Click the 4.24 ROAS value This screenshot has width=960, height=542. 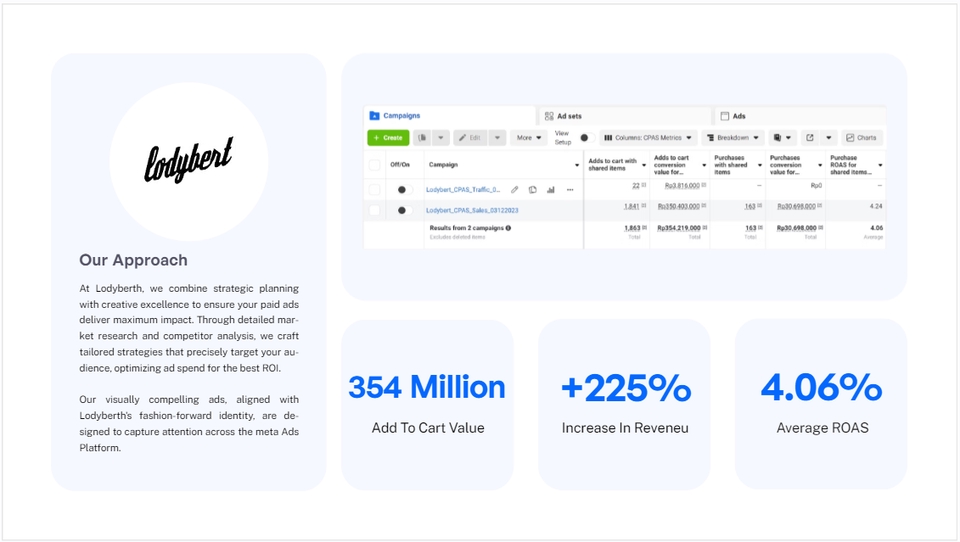click(876, 206)
